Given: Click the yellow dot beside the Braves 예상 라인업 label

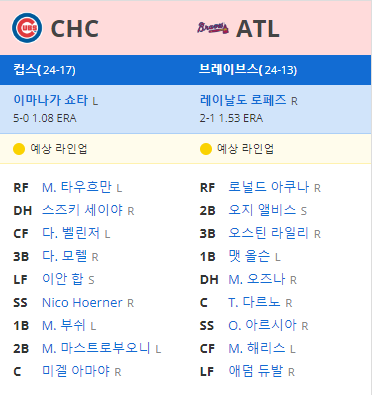Looking at the screenshot, I should (206, 149).
